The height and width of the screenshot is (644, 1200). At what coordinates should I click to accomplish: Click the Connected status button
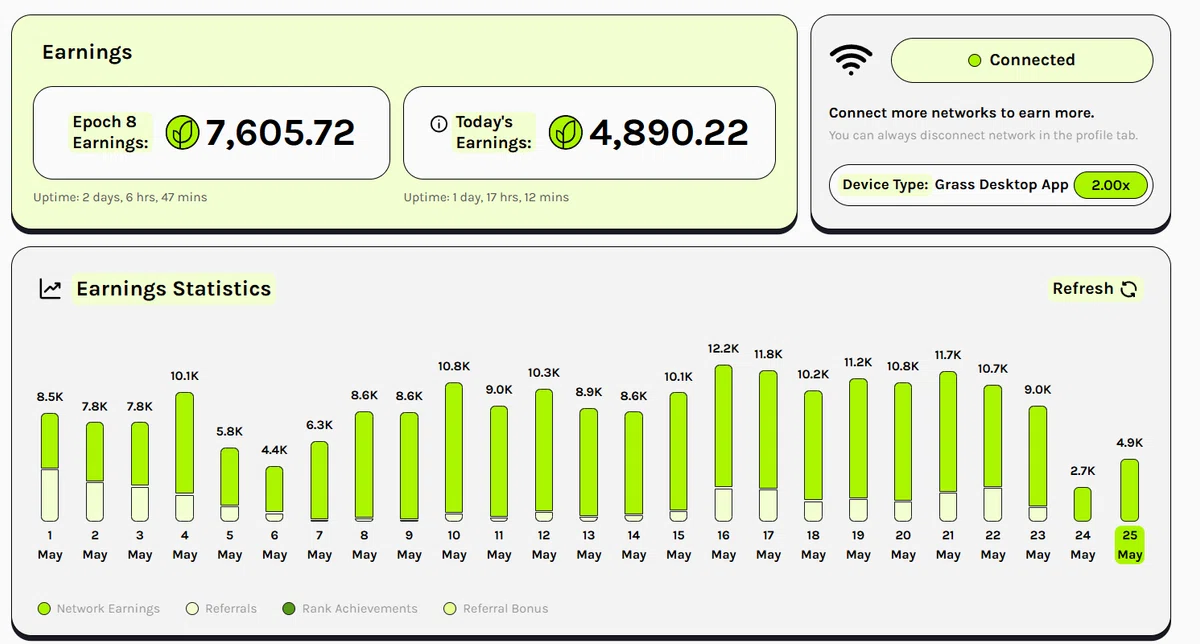[1021, 60]
